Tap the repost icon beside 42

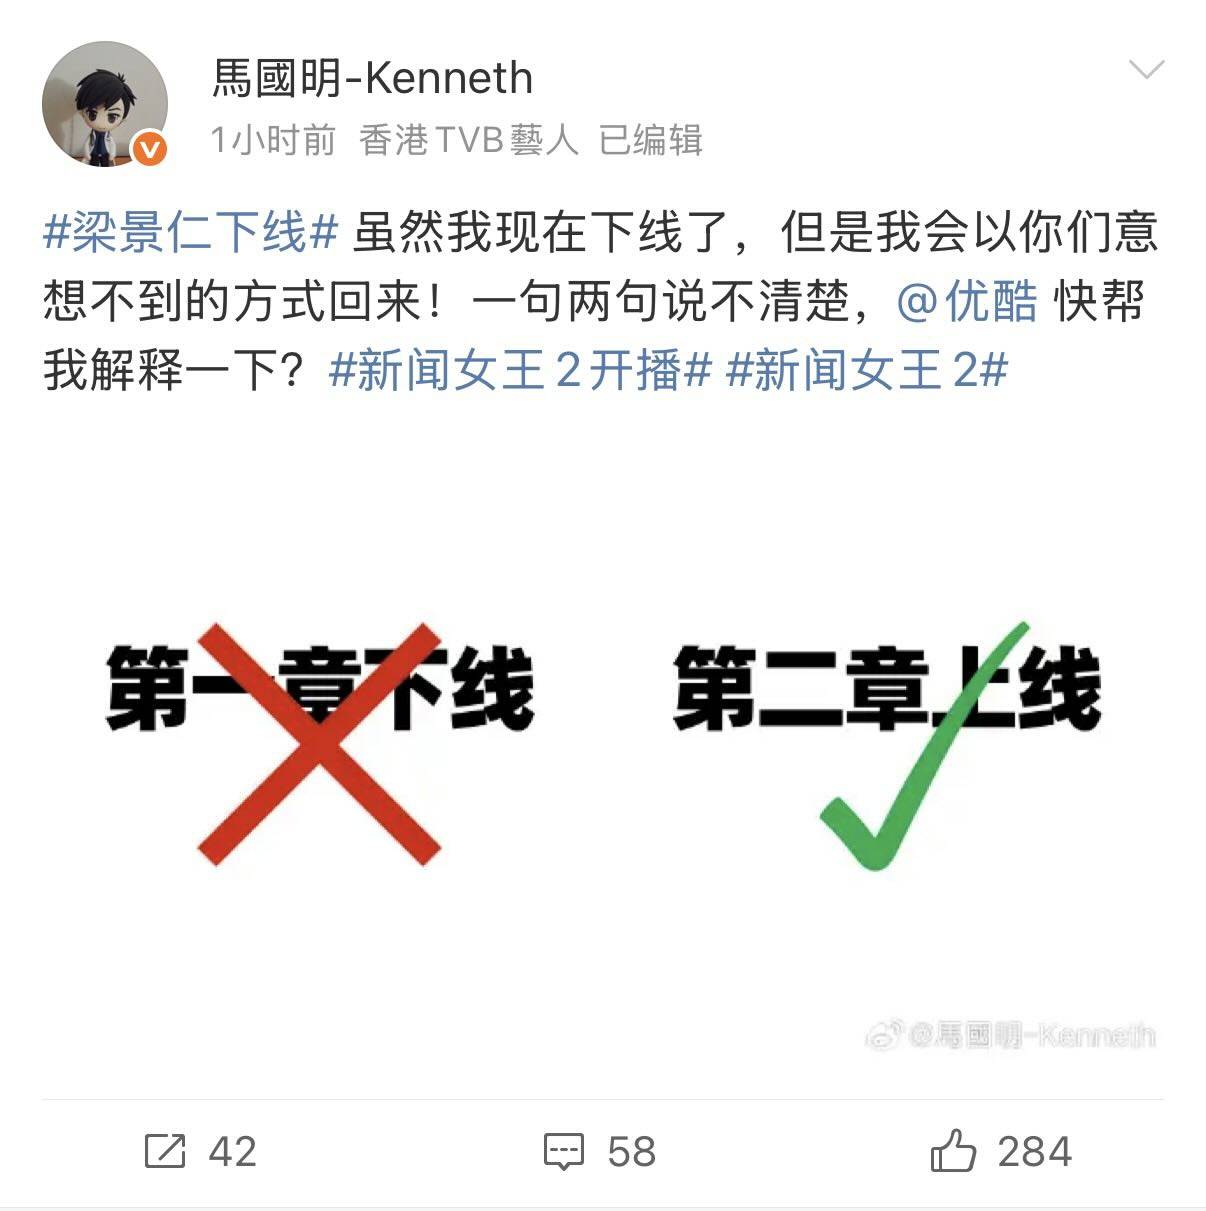click(x=166, y=1151)
